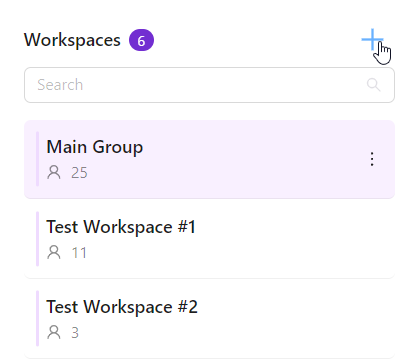Click the member count 3 on Test Workspace #2
The image size is (420, 362).
pyautogui.click(x=75, y=333)
